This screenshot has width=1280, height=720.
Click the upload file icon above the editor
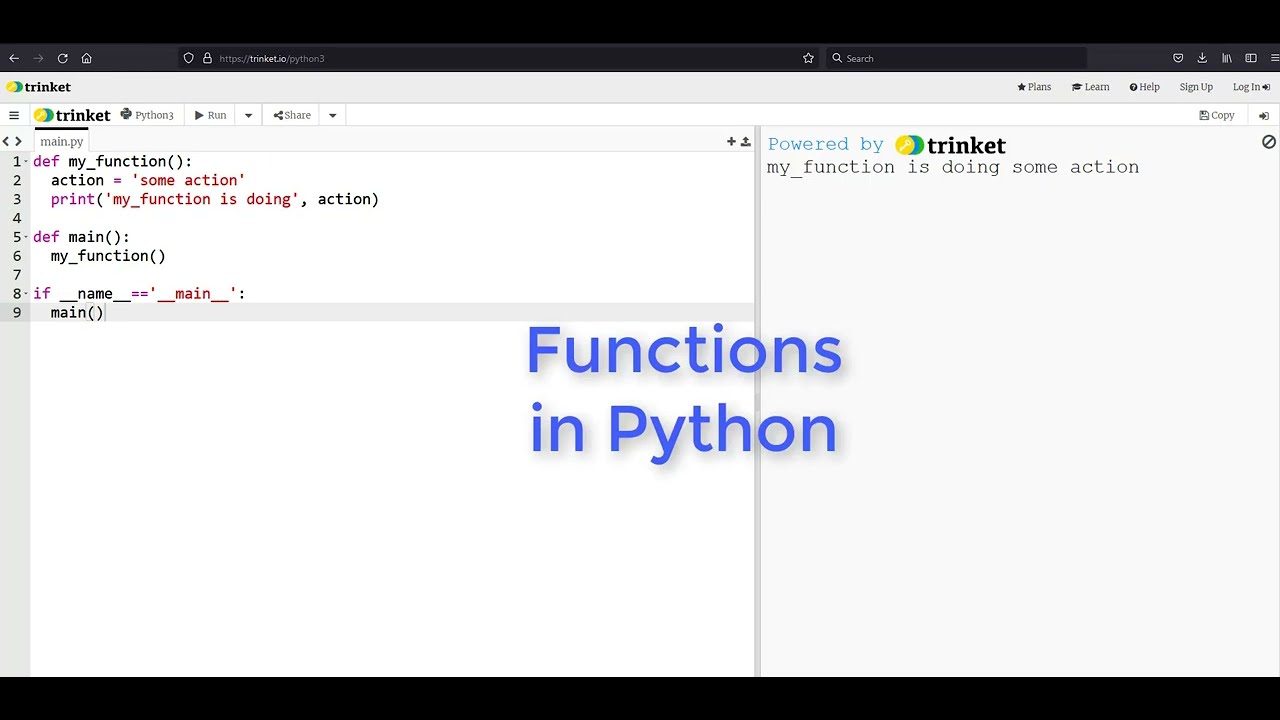[x=745, y=142]
